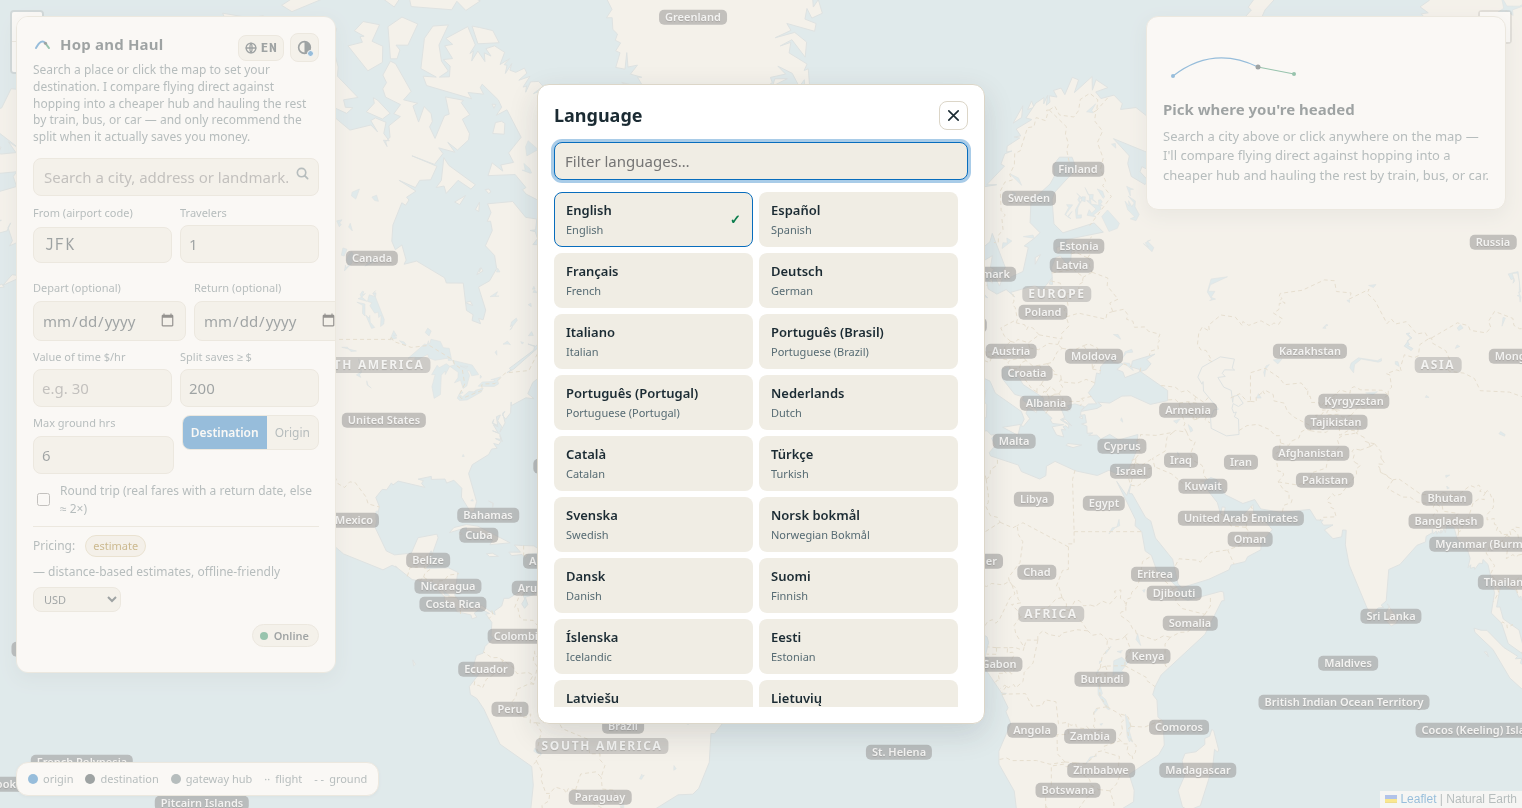Viewport: 1522px width, 808px height.
Task: Select the Italiano language option
Action: 653,341
